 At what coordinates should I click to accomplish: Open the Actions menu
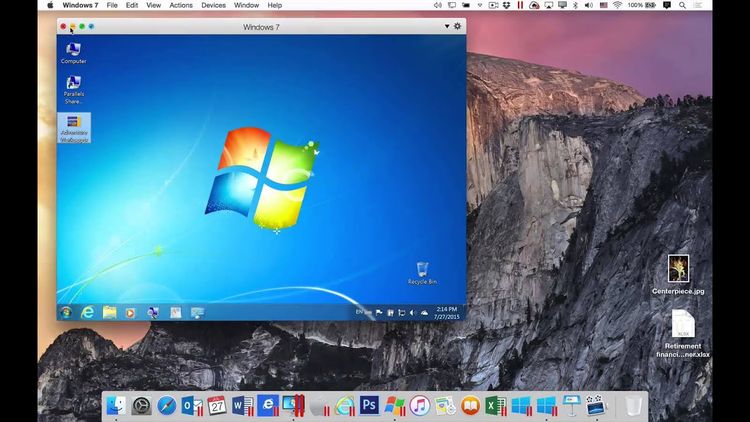[181, 5]
